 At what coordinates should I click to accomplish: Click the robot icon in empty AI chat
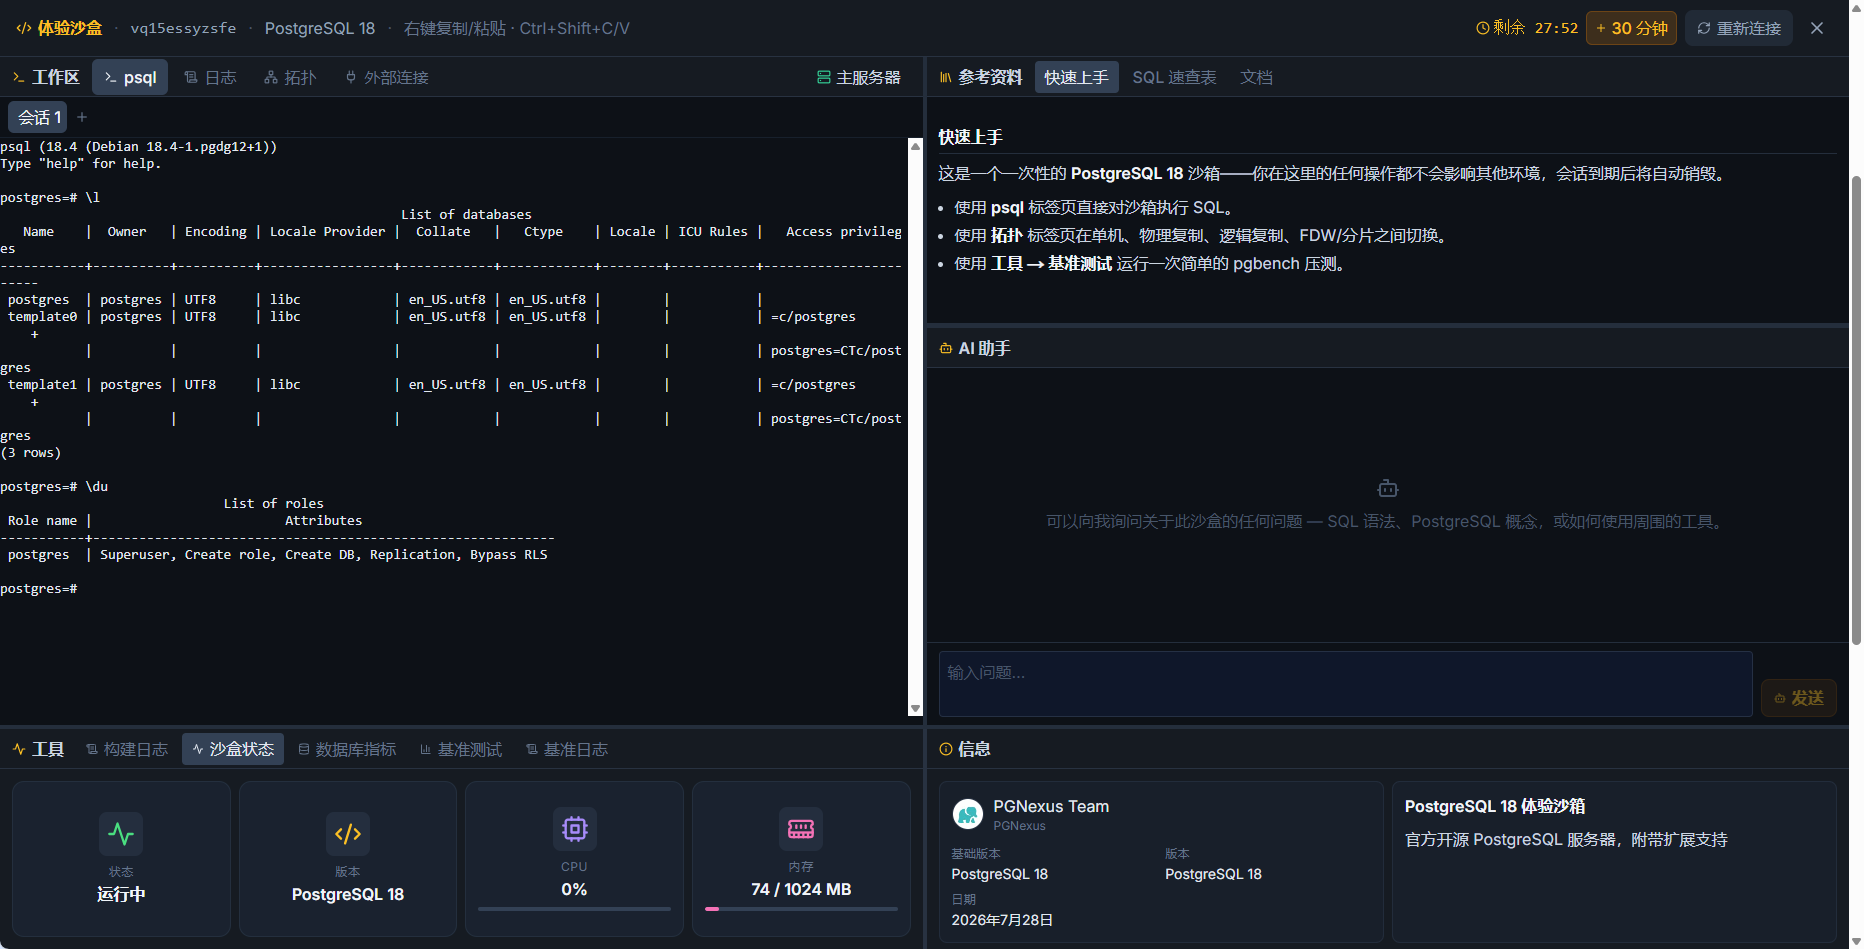coord(1388,488)
